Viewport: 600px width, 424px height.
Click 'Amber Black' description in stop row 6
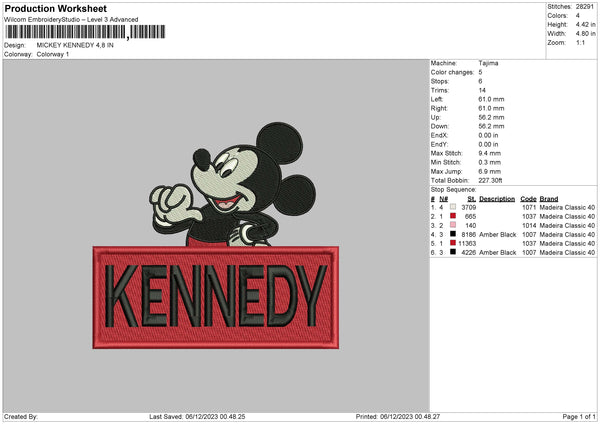[x=498, y=253]
